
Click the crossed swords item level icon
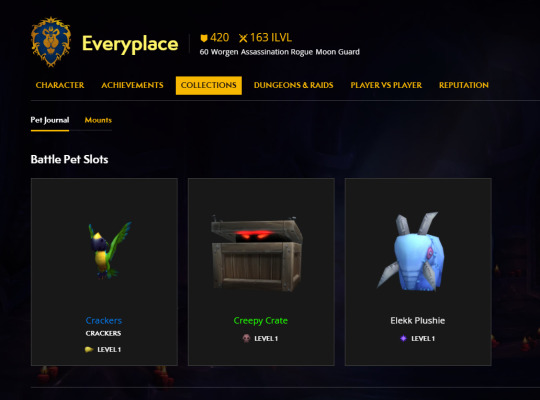pos(243,38)
